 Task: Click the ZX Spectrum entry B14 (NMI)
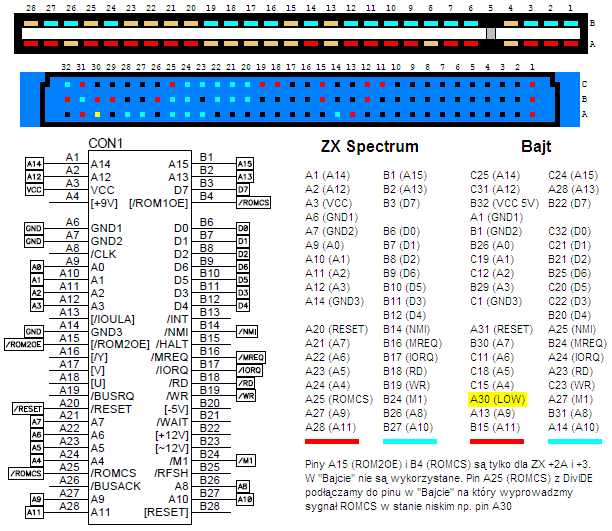[406, 330]
